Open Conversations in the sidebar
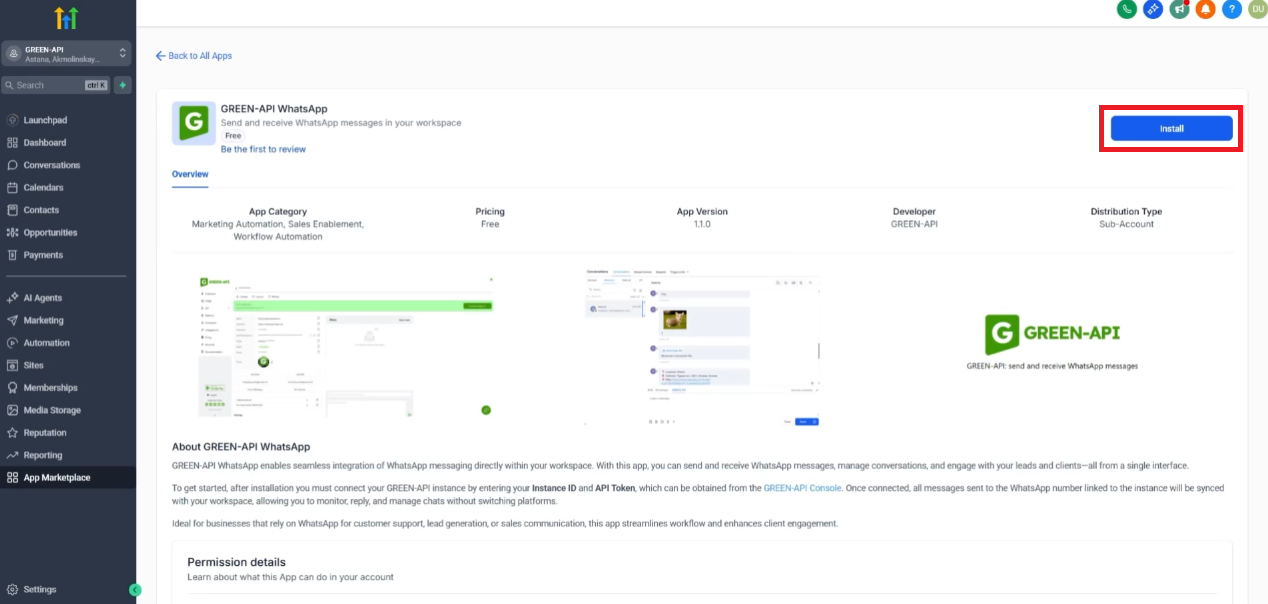This screenshot has height=604, width=1268. click(x=51, y=165)
